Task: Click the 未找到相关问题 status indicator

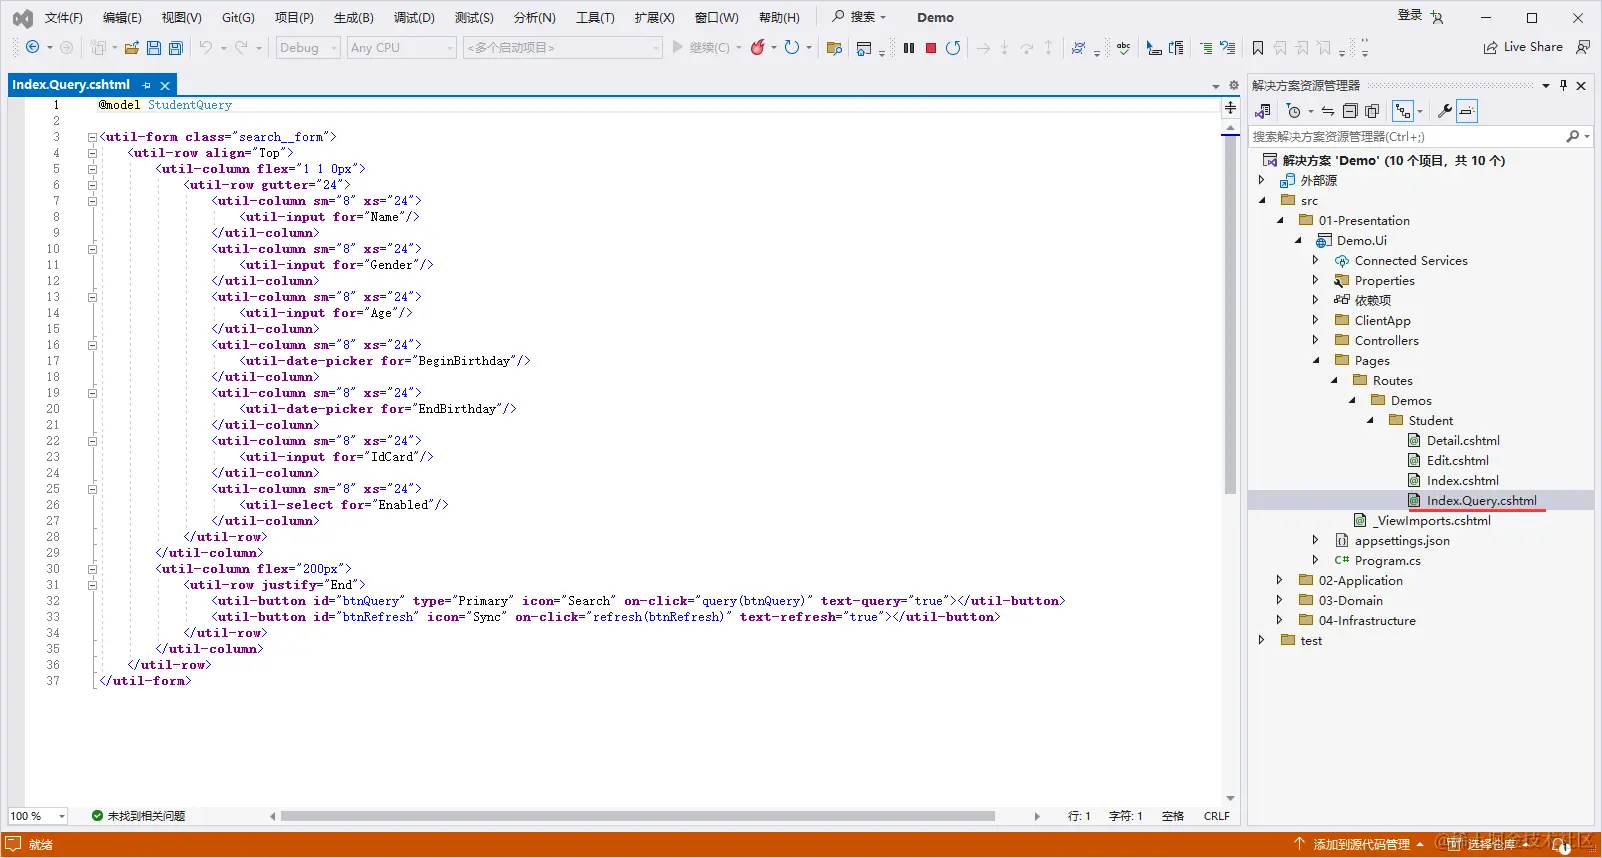Action: tap(138, 816)
